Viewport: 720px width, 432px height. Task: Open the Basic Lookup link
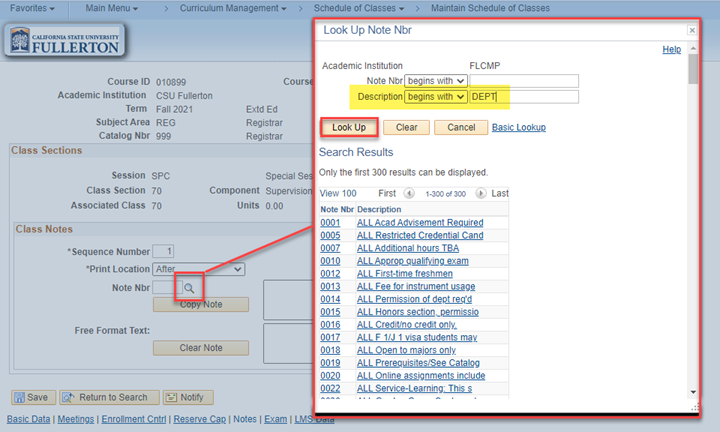click(x=518, y=128)
